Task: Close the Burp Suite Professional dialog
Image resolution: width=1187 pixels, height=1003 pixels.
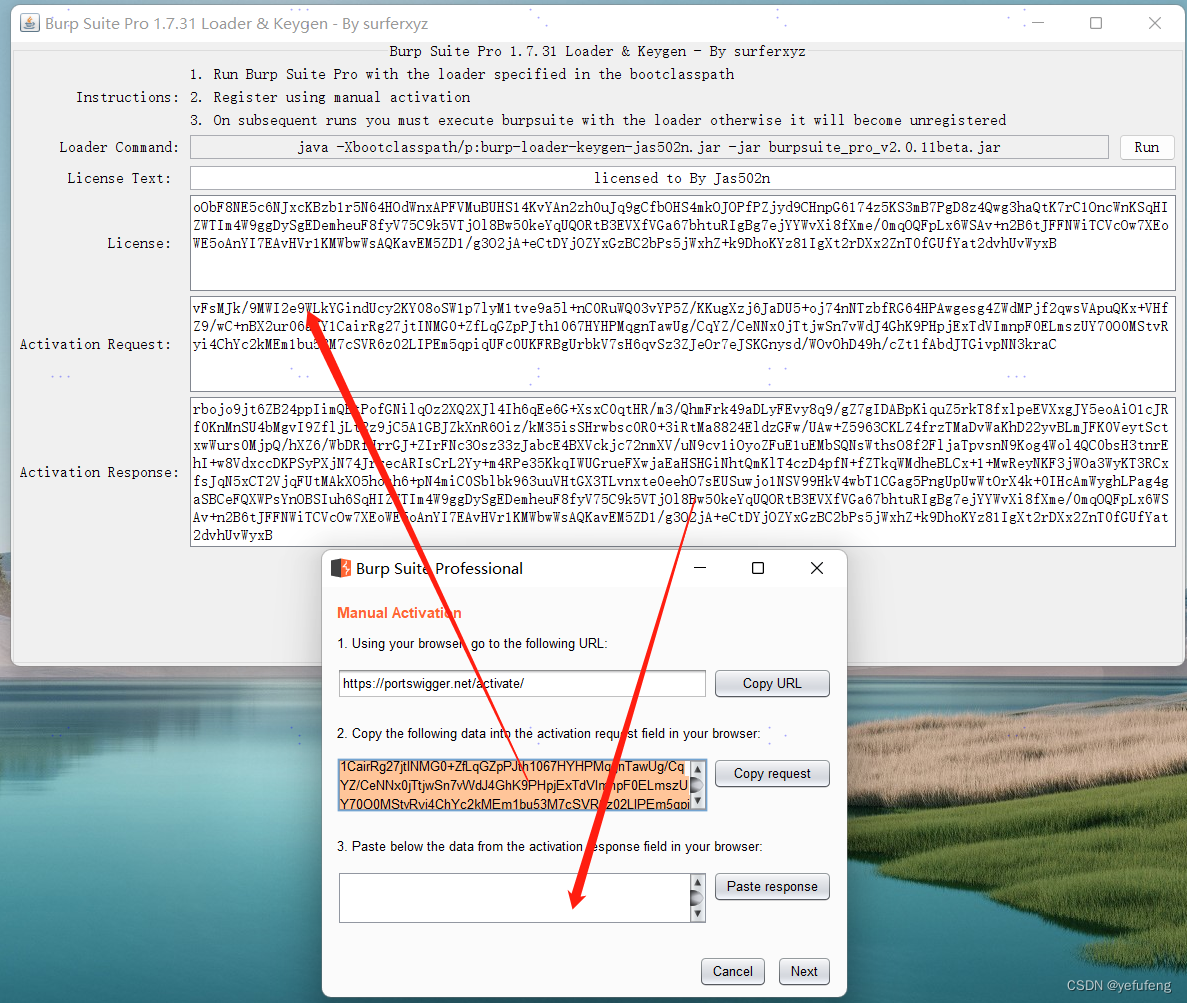Action: click(x=816, y=568)
